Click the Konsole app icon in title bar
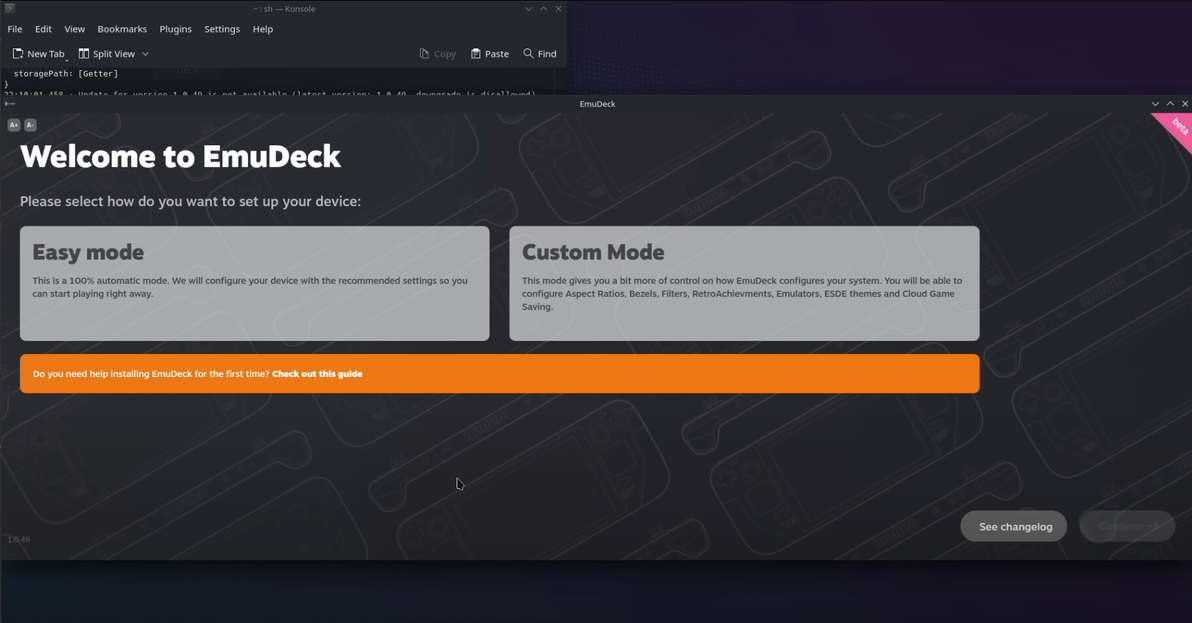The height and width of the screenshot is (623, 1192). pyautogui.click(x=10, y=9)
